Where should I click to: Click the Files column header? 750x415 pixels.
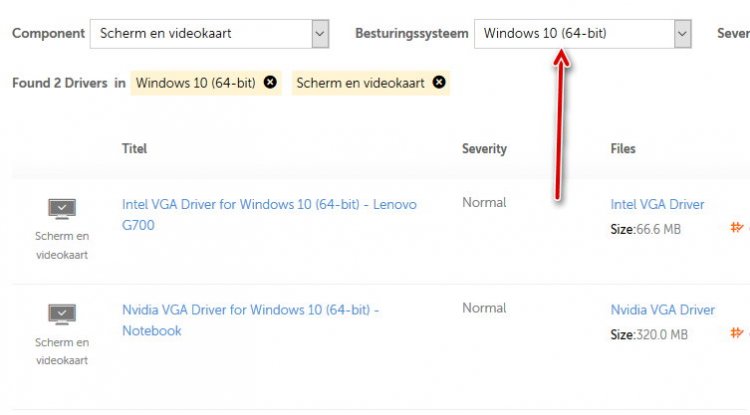coord(623,149)
